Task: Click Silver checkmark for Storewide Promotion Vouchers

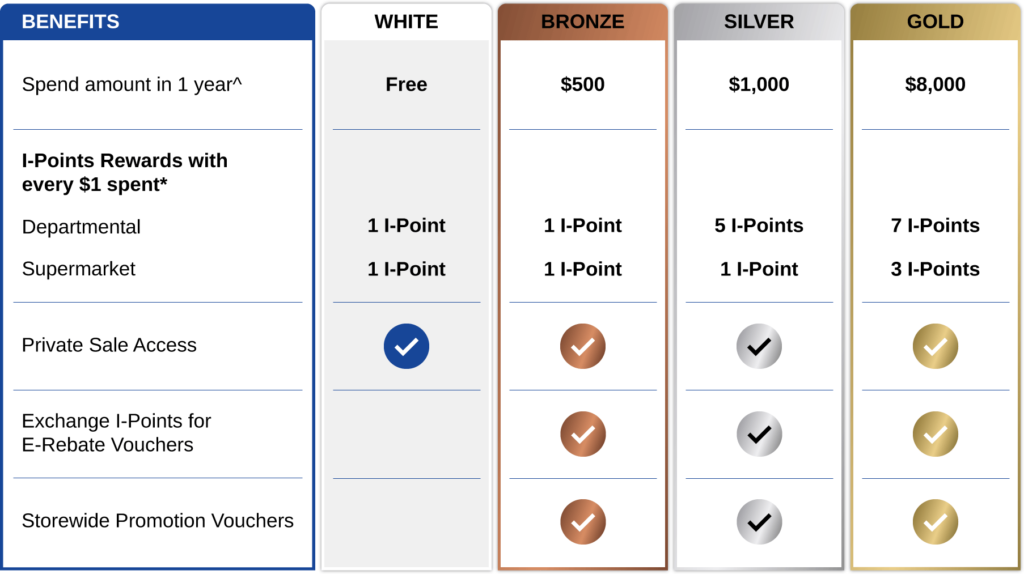Action: click(x=759, y=521)
